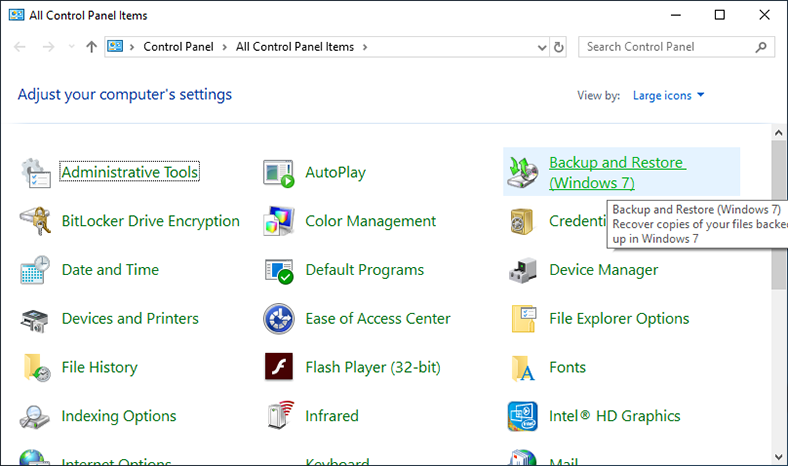The image size is (788, 466).
Task: Open Indexing Options link
Action: (x=119, y=416)
